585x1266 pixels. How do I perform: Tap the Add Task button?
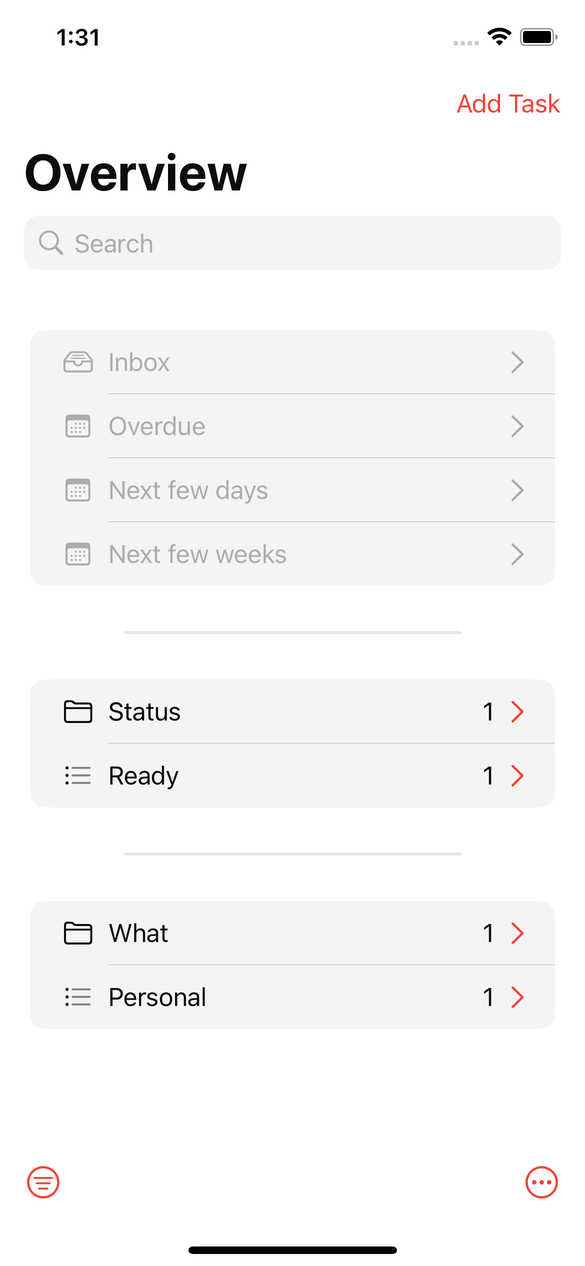tap(508, 104)
